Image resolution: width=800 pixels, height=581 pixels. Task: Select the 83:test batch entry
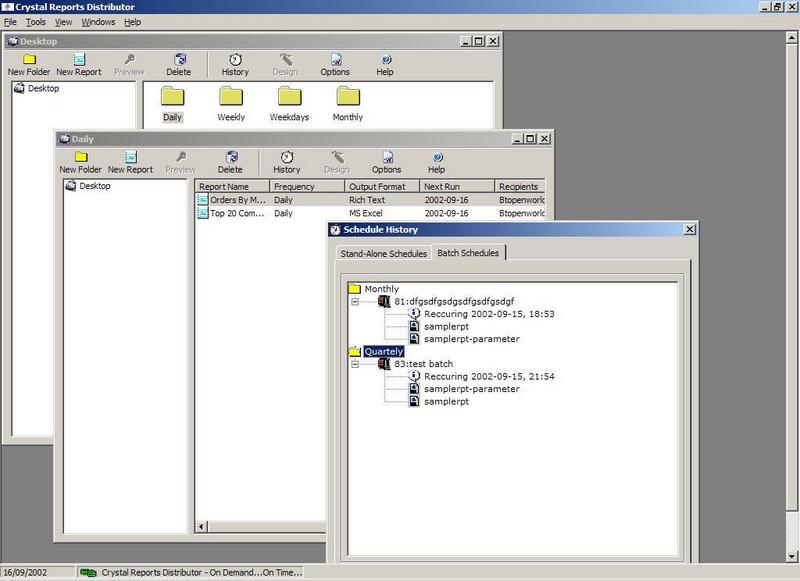[x=423, y=364]
